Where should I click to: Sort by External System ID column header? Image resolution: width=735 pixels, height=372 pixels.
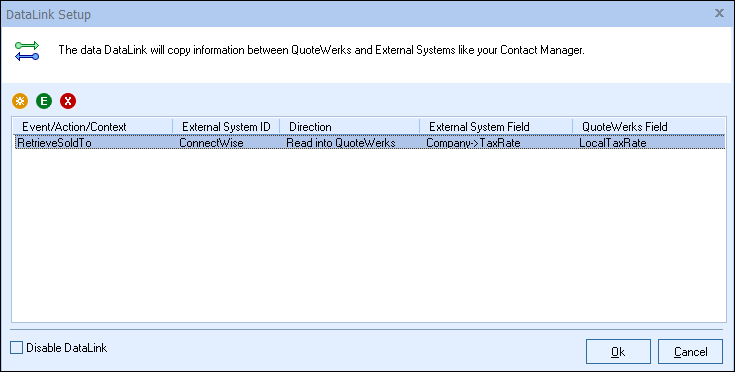point(226,126)
